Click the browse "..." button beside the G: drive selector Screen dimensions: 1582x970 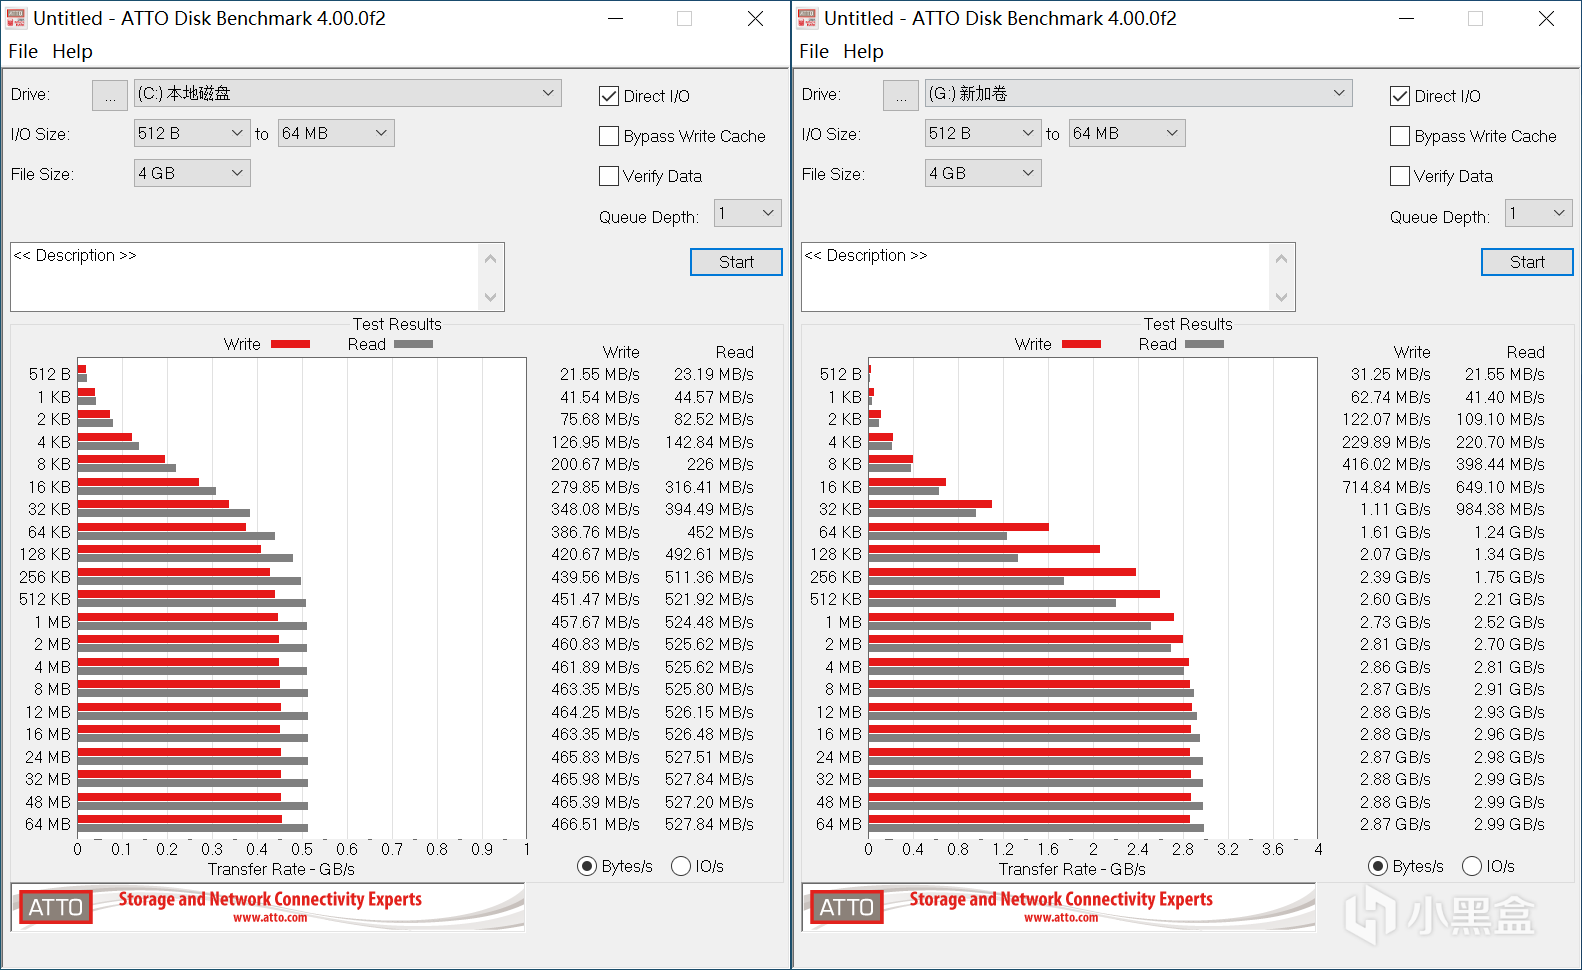pos(901,95)
